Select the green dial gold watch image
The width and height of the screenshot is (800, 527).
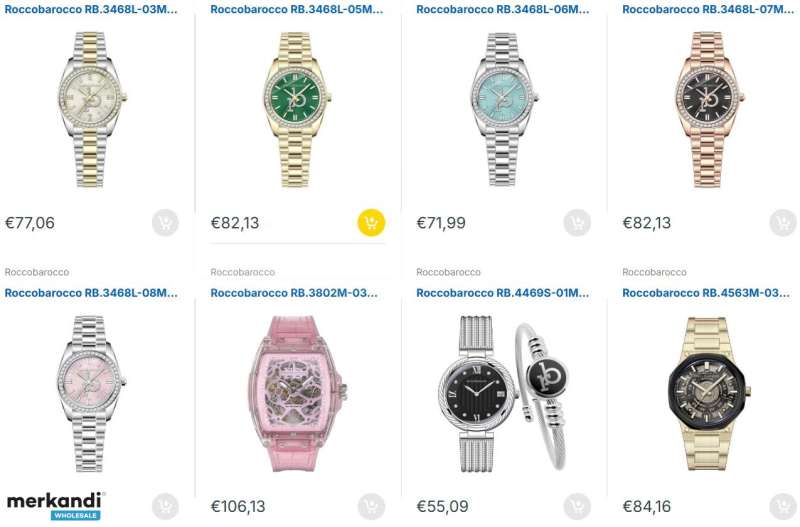point(297,109)
